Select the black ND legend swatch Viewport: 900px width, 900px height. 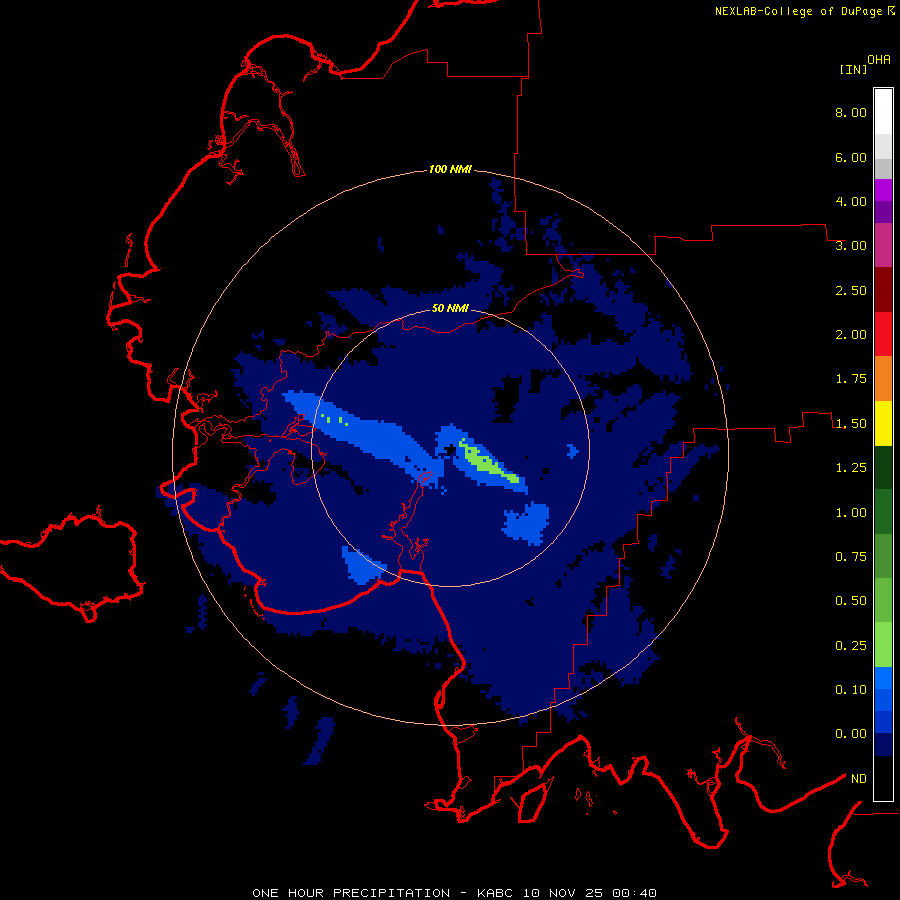coord(883,778)
